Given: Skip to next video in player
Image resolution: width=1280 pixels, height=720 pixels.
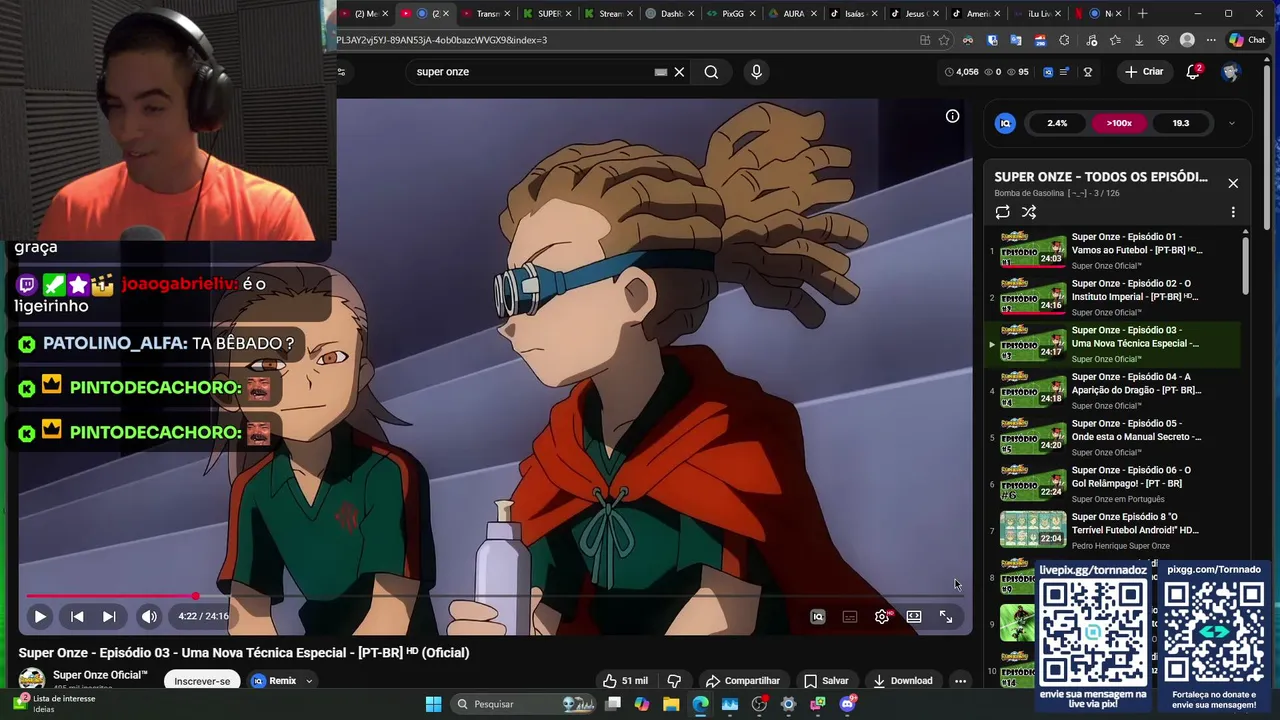Looking at the screenshot, I should tap(109, 617).
